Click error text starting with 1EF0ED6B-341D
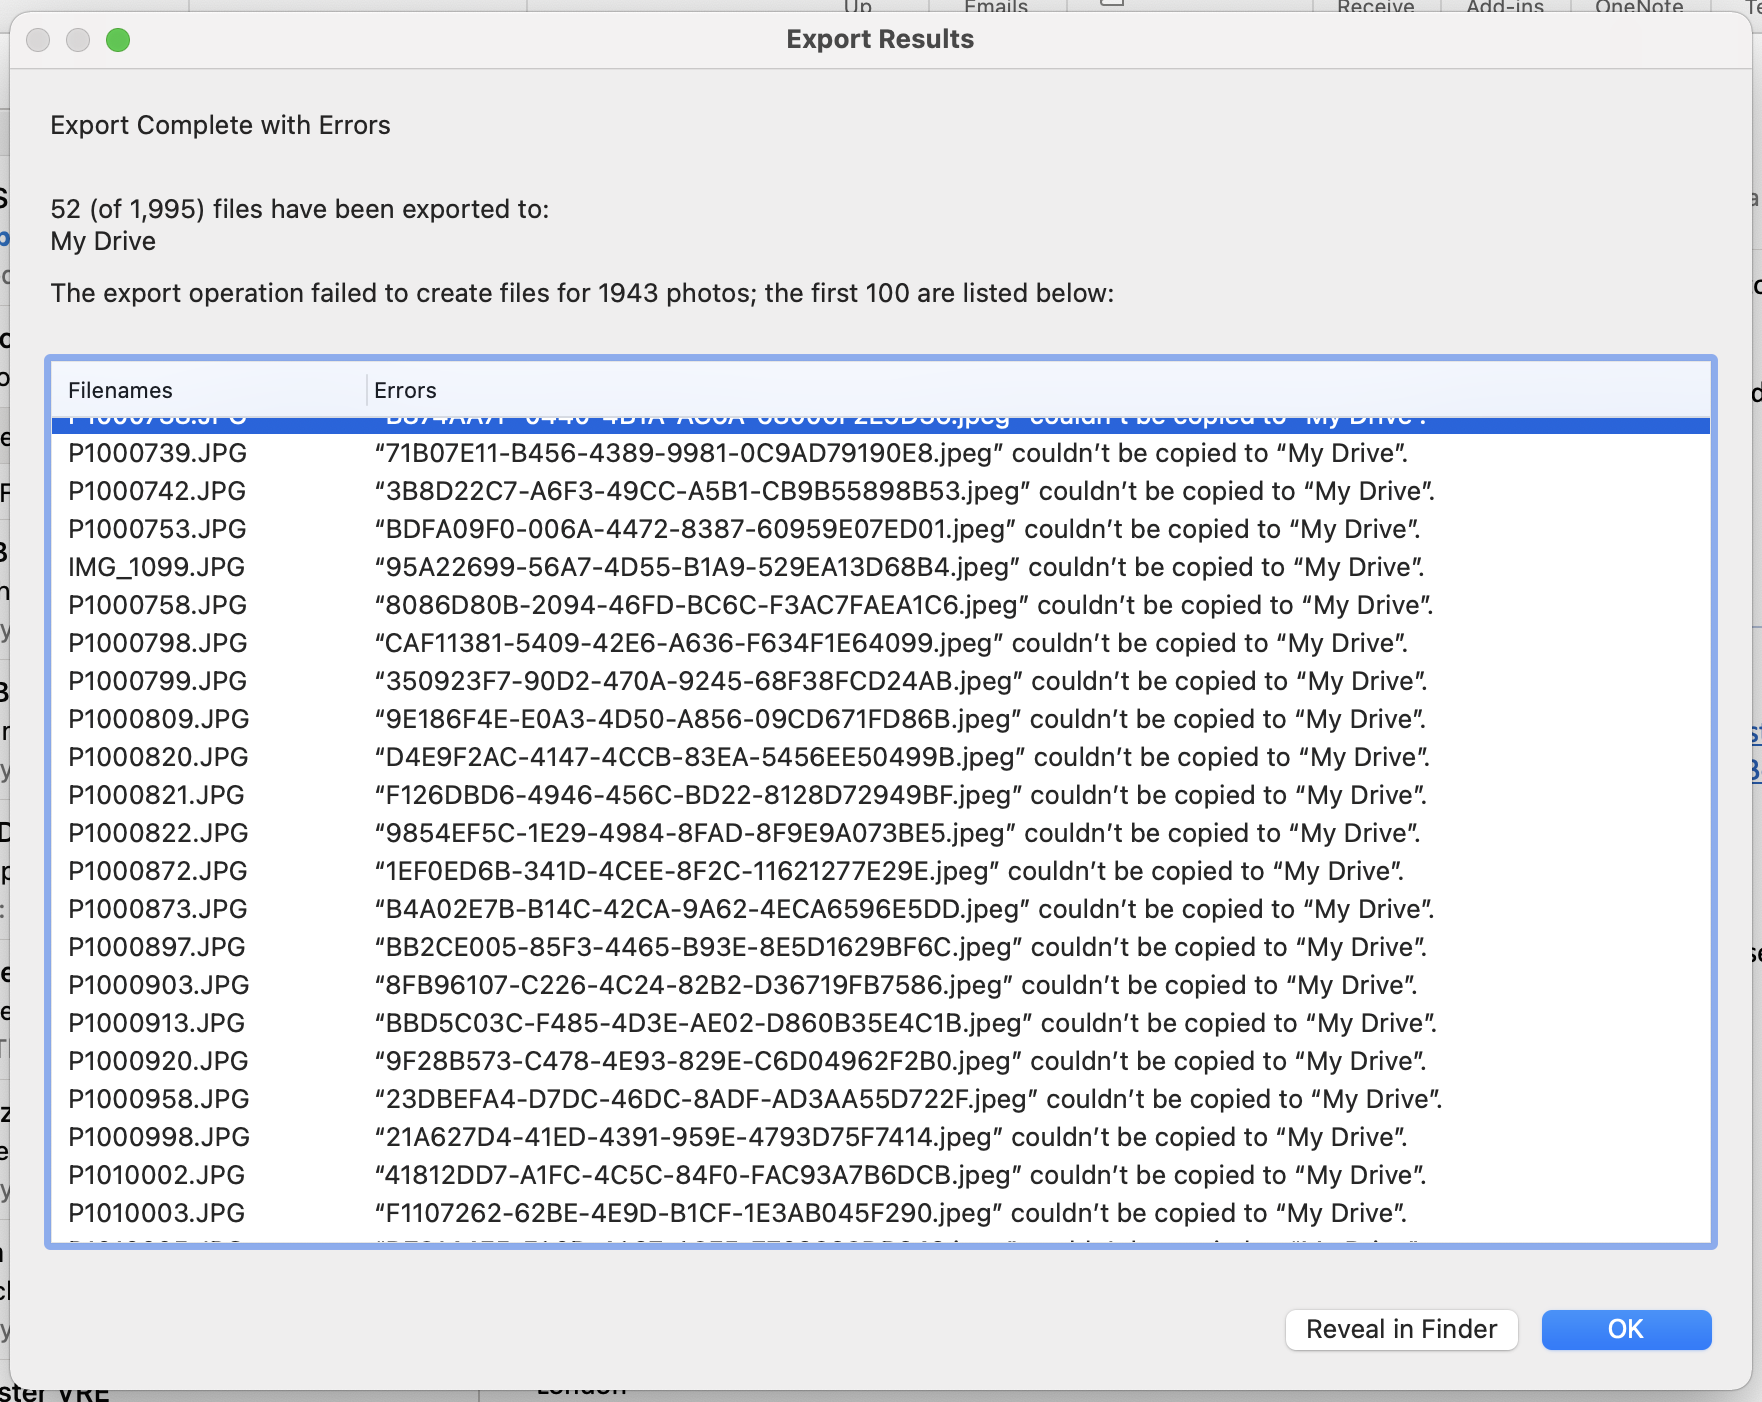This screenshot has height=1402, width=1762. coord(889,871)
